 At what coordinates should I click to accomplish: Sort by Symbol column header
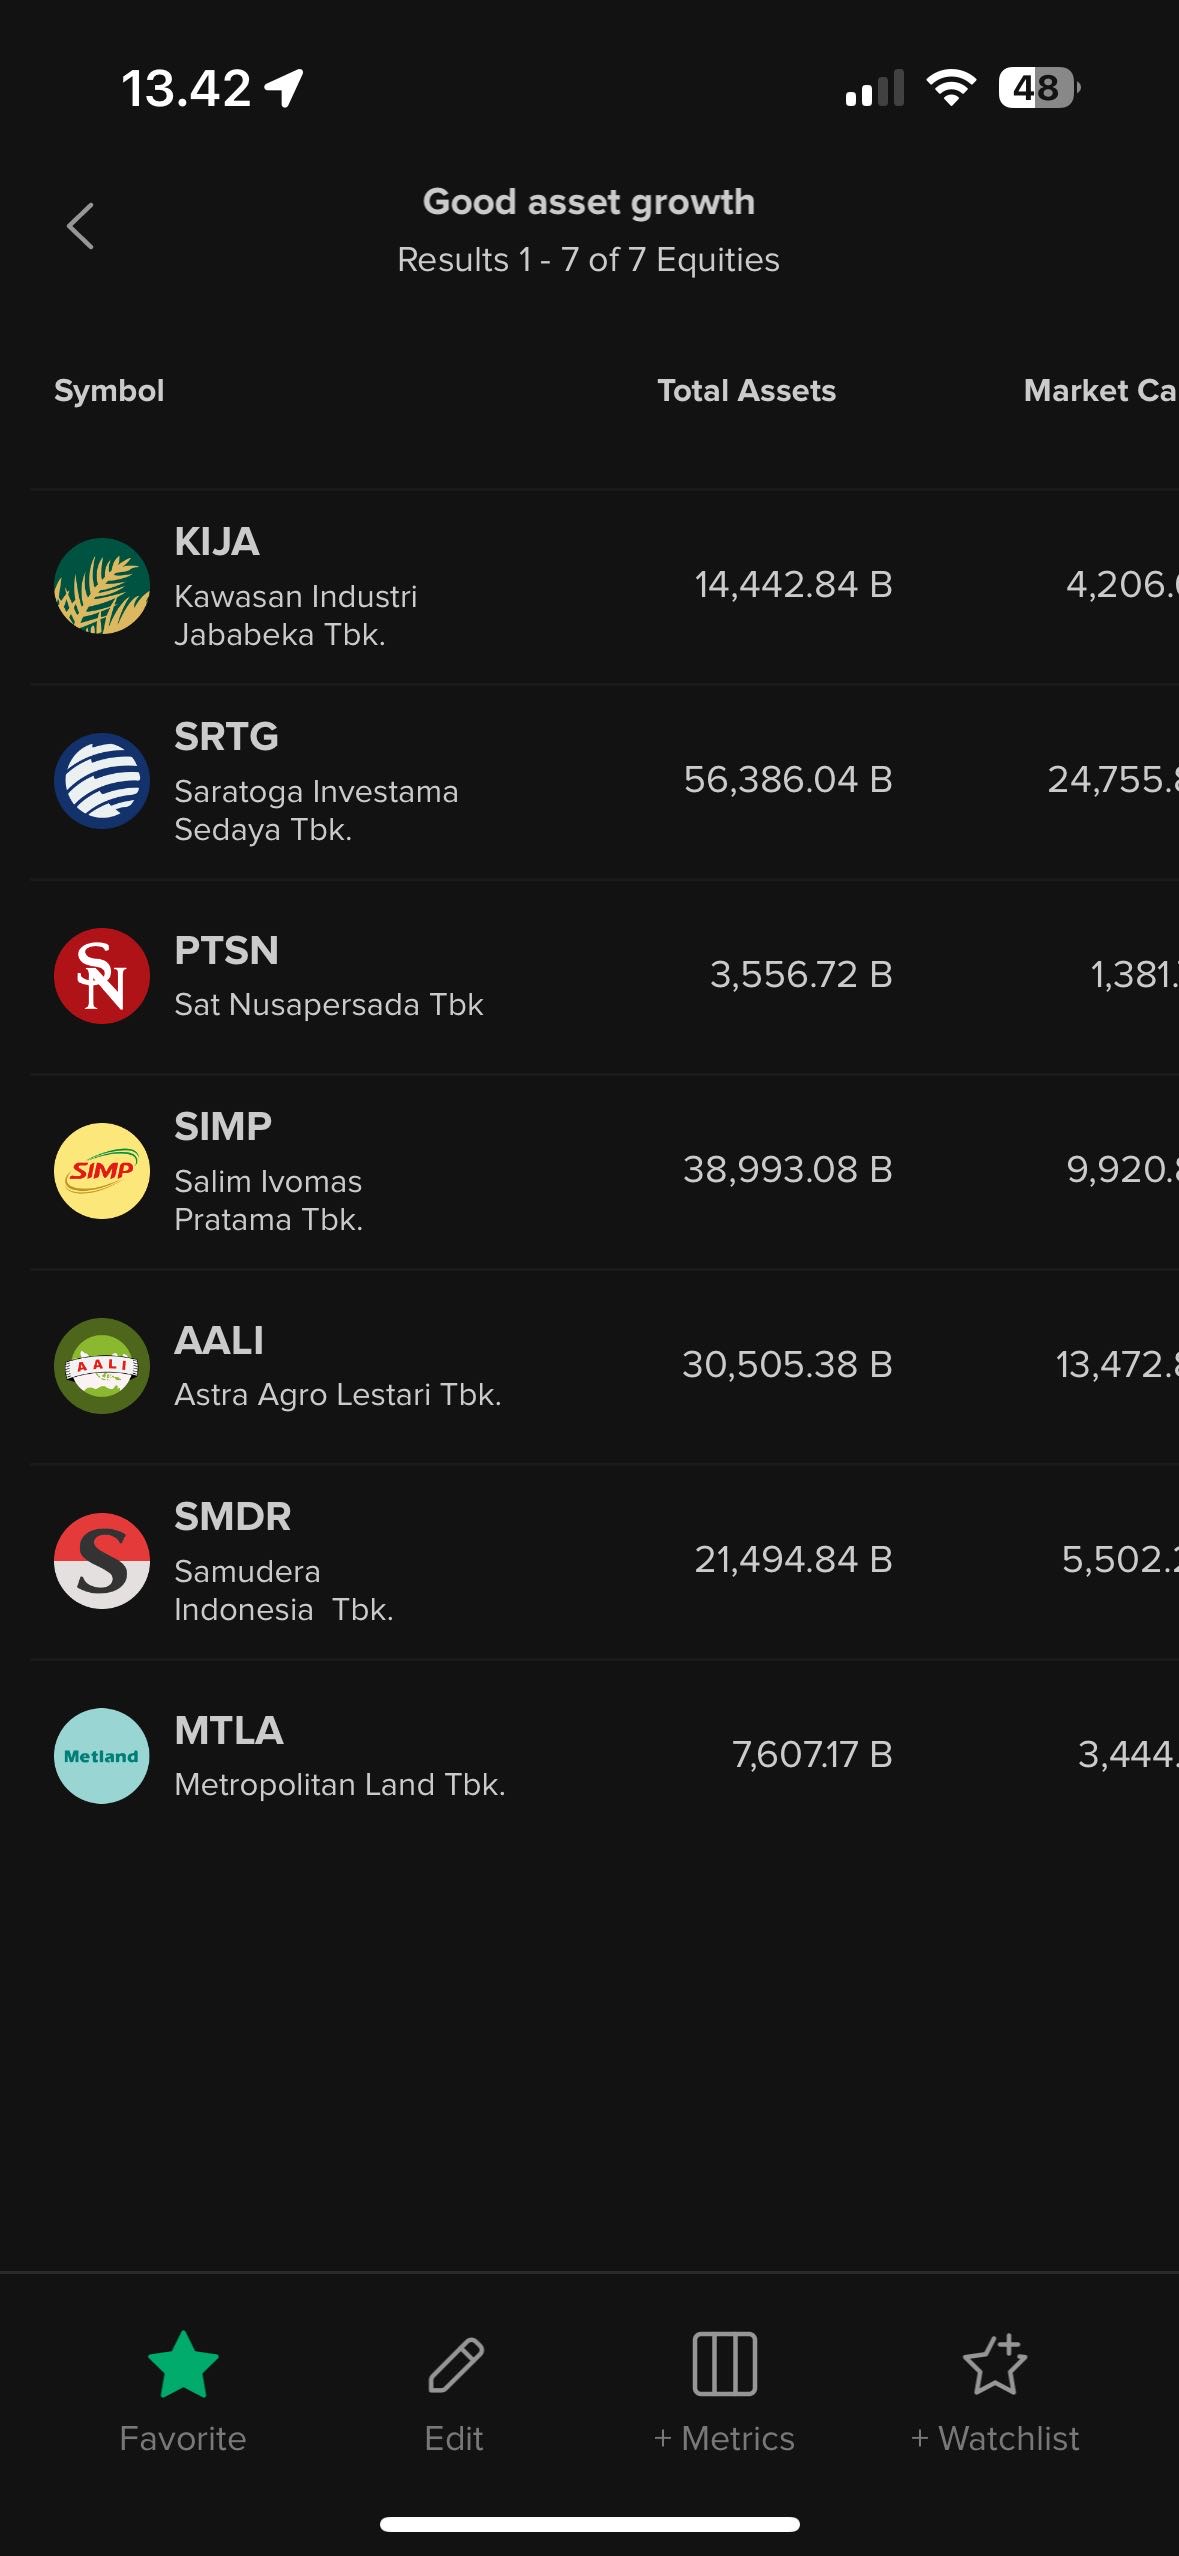pyautogui.click(x=109, y=391)
